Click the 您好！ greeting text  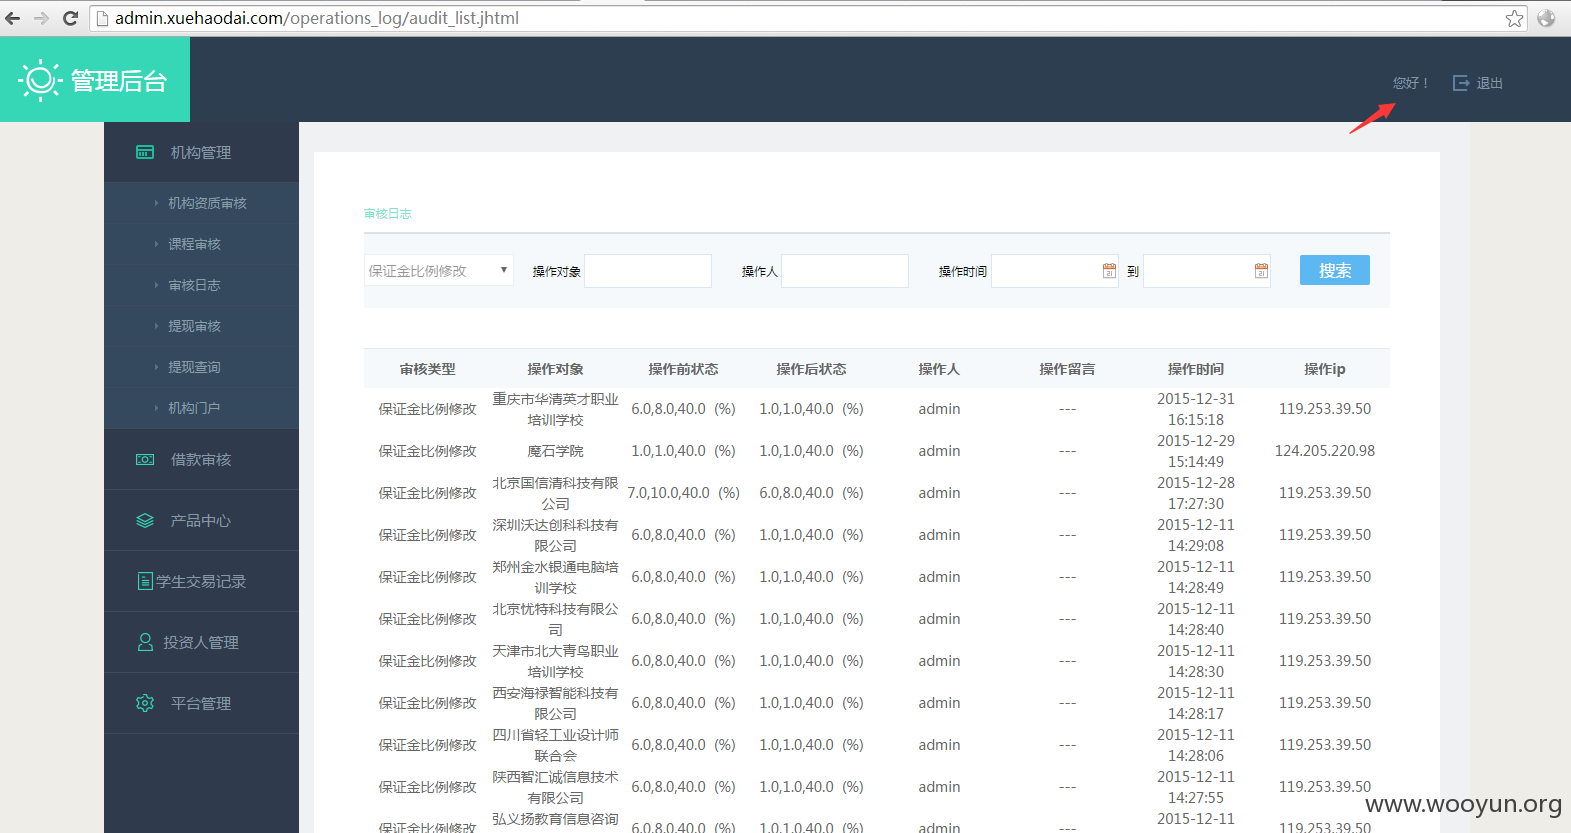(x=1410, y=83)
